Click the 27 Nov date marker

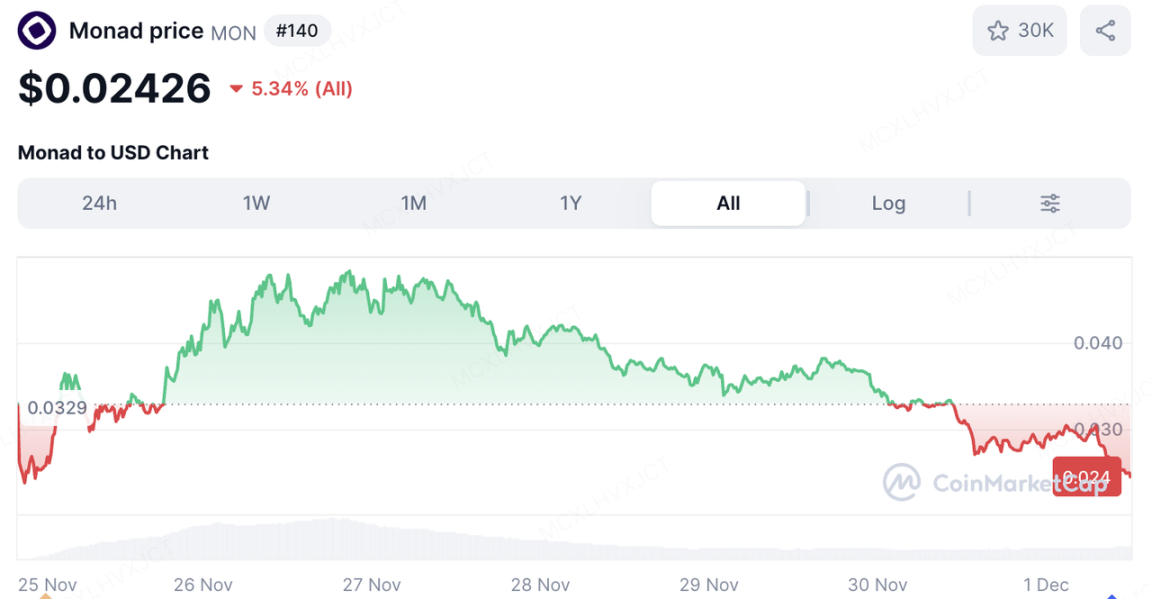pyautogui.click(x=372, y=584)
